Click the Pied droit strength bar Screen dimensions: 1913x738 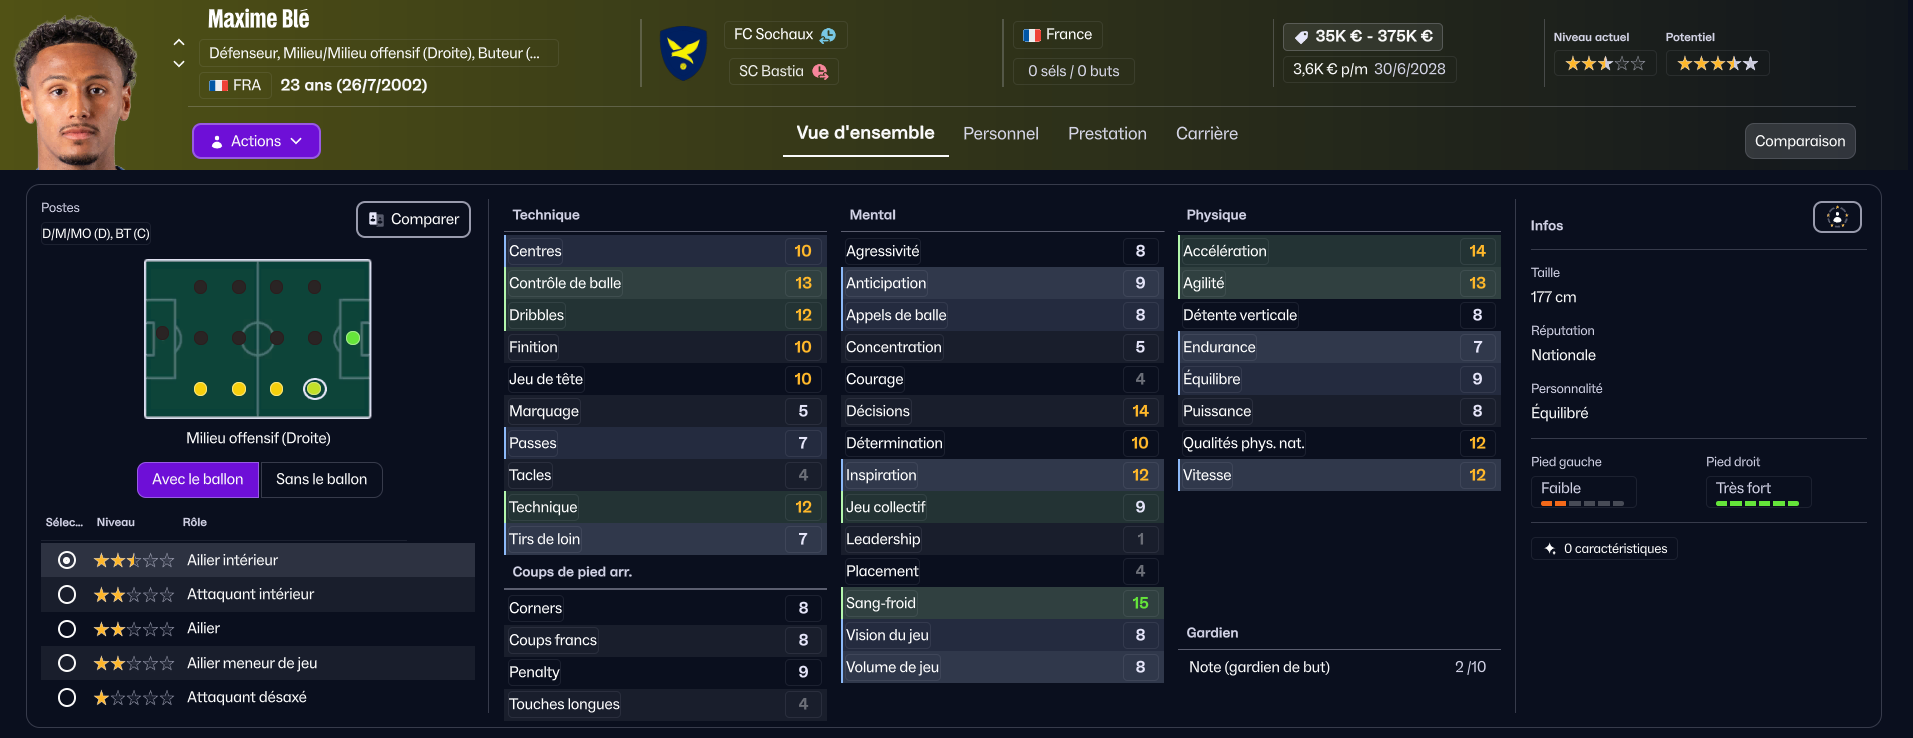[1757, 503]
